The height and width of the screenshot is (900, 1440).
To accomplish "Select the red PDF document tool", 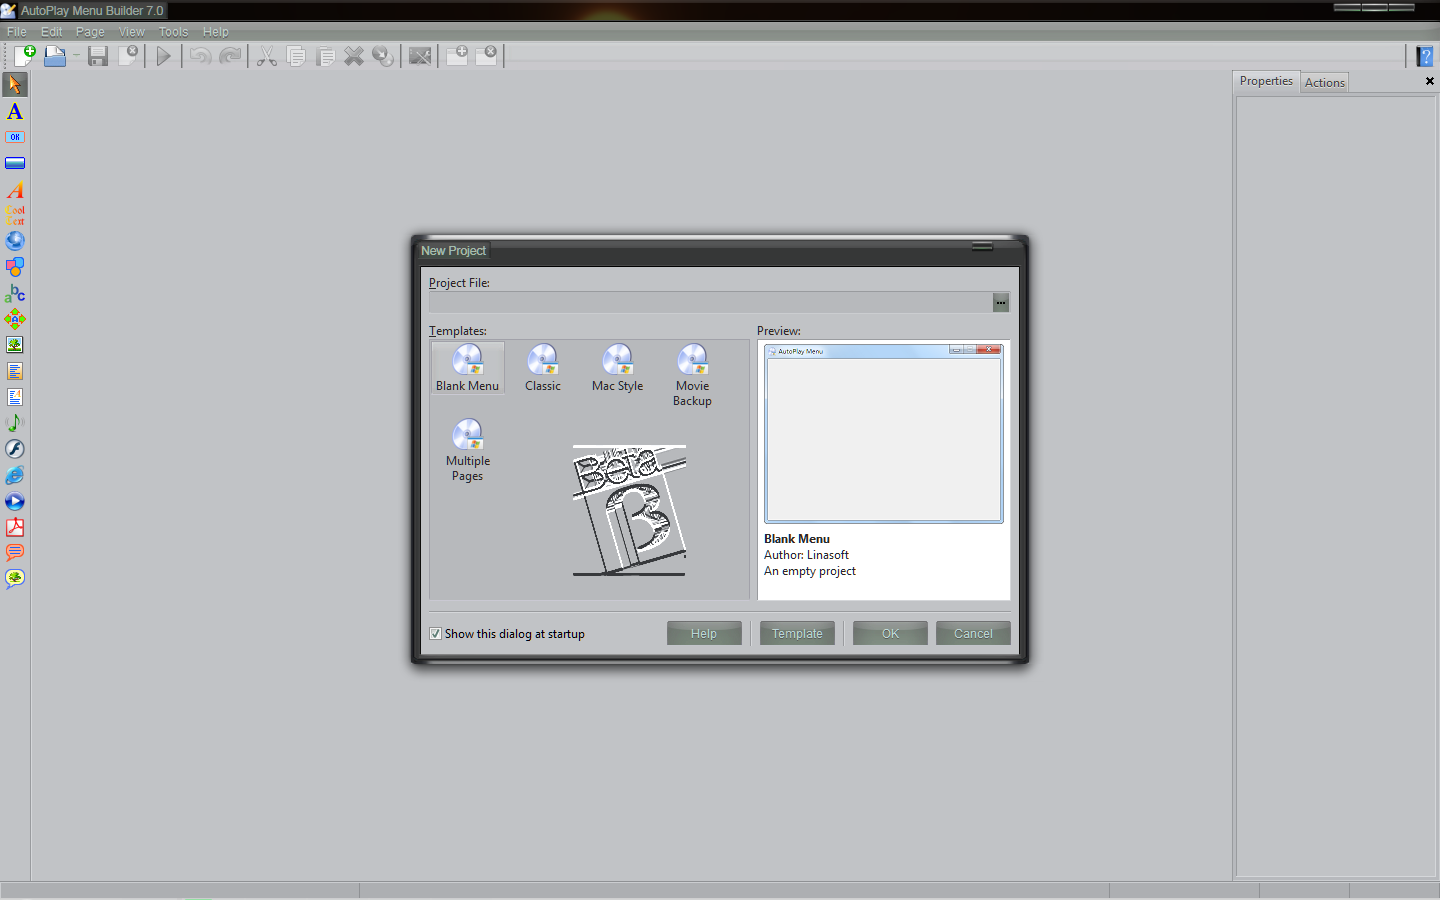I will (x=15, y=527).
